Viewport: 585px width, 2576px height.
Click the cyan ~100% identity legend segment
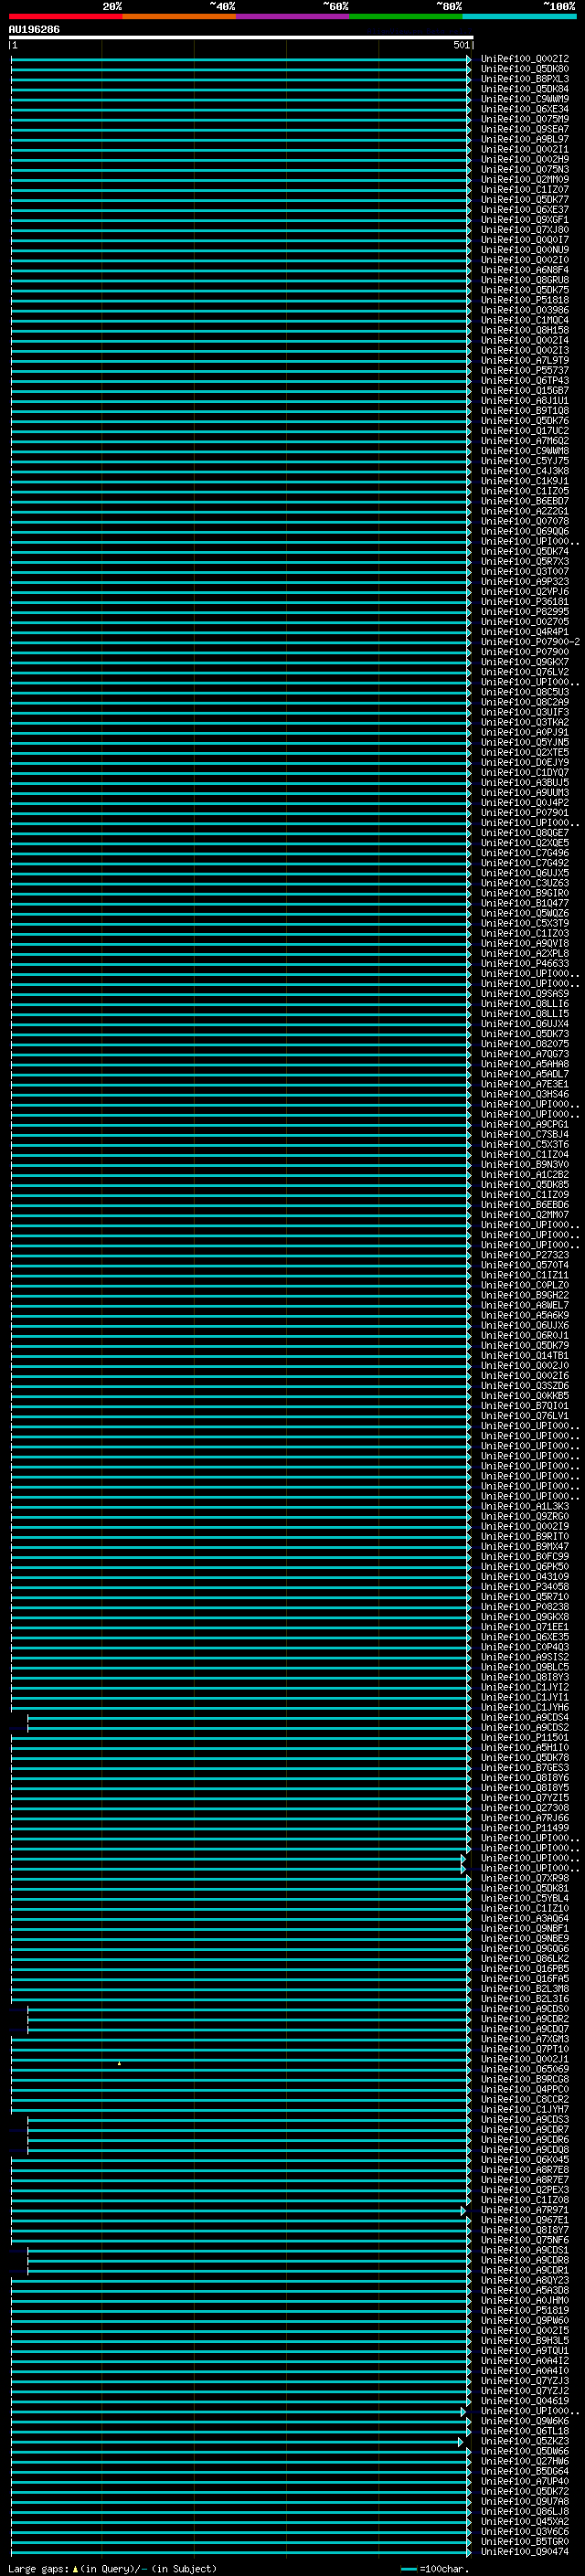519,16
